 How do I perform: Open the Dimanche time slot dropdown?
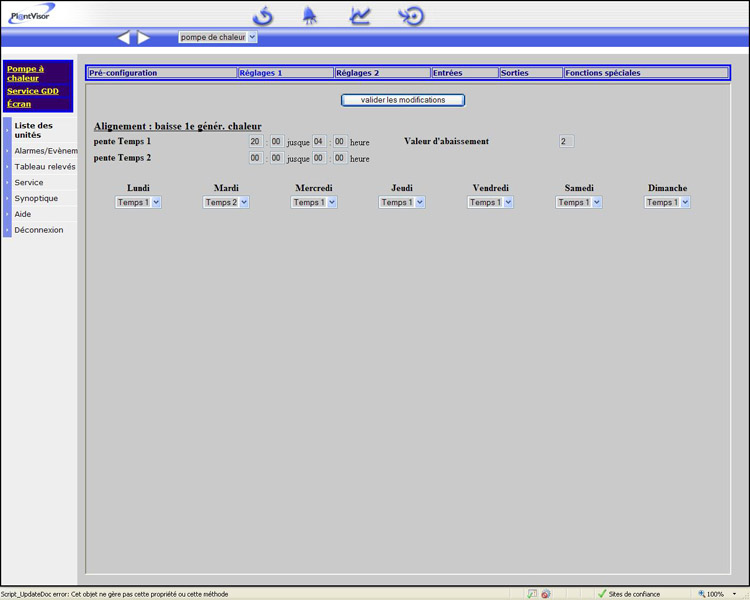point(667,202)
